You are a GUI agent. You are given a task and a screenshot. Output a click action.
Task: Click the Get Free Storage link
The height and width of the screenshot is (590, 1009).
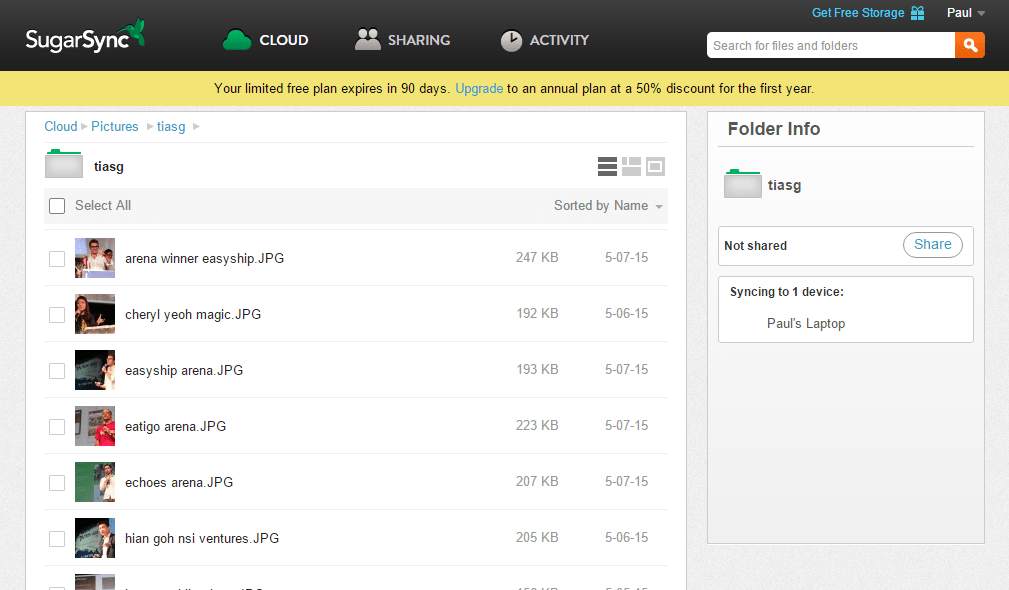(858, 13)
